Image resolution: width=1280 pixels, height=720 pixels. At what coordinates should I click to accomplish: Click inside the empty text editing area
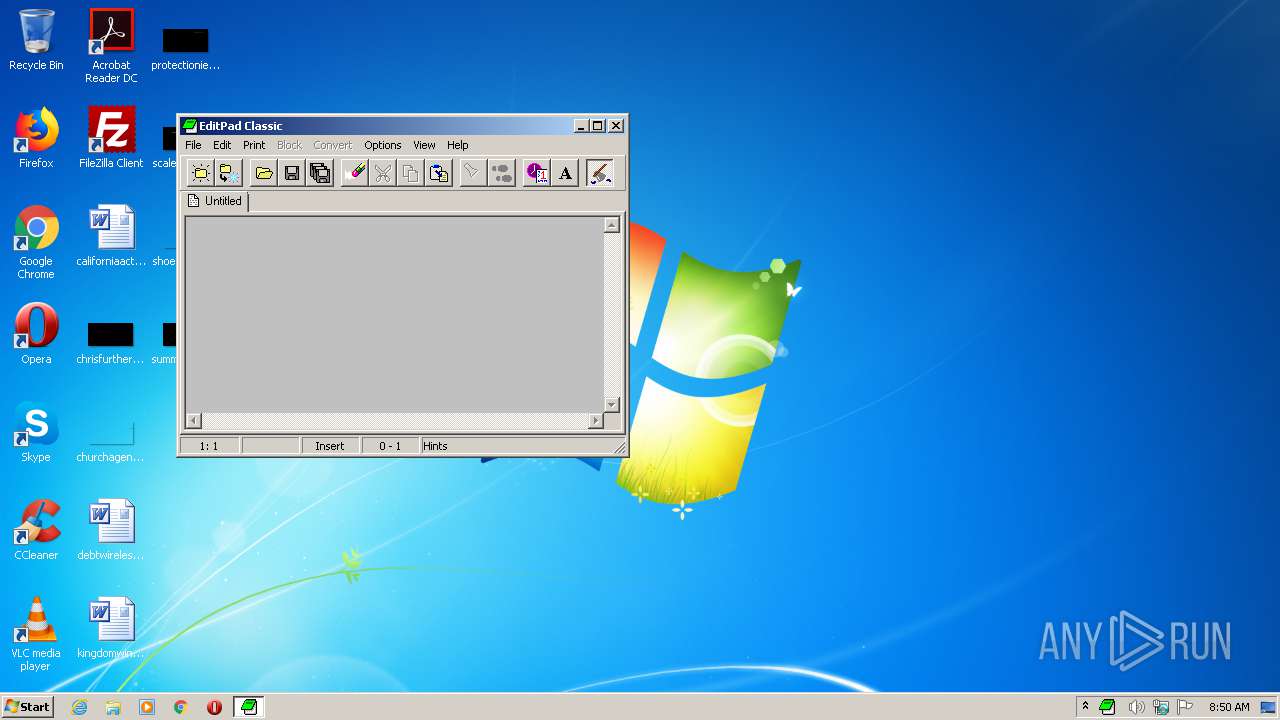[394, 314]
